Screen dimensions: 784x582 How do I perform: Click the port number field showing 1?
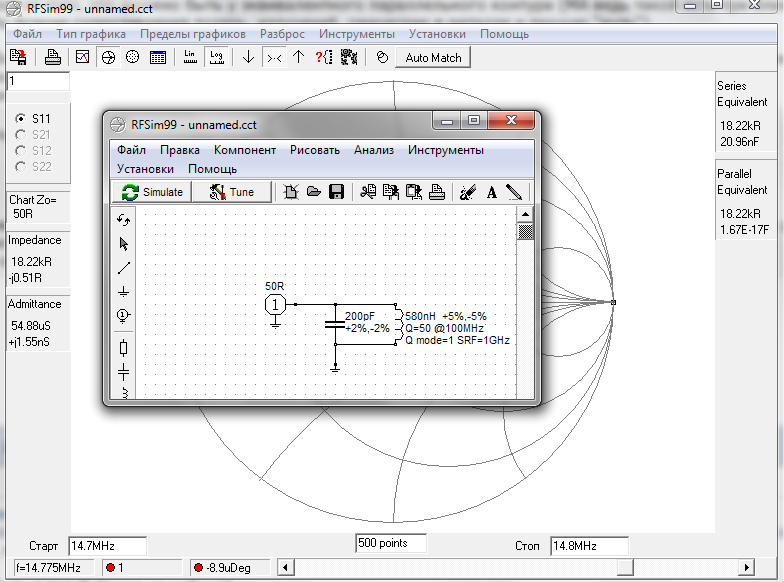click(38, 81)
